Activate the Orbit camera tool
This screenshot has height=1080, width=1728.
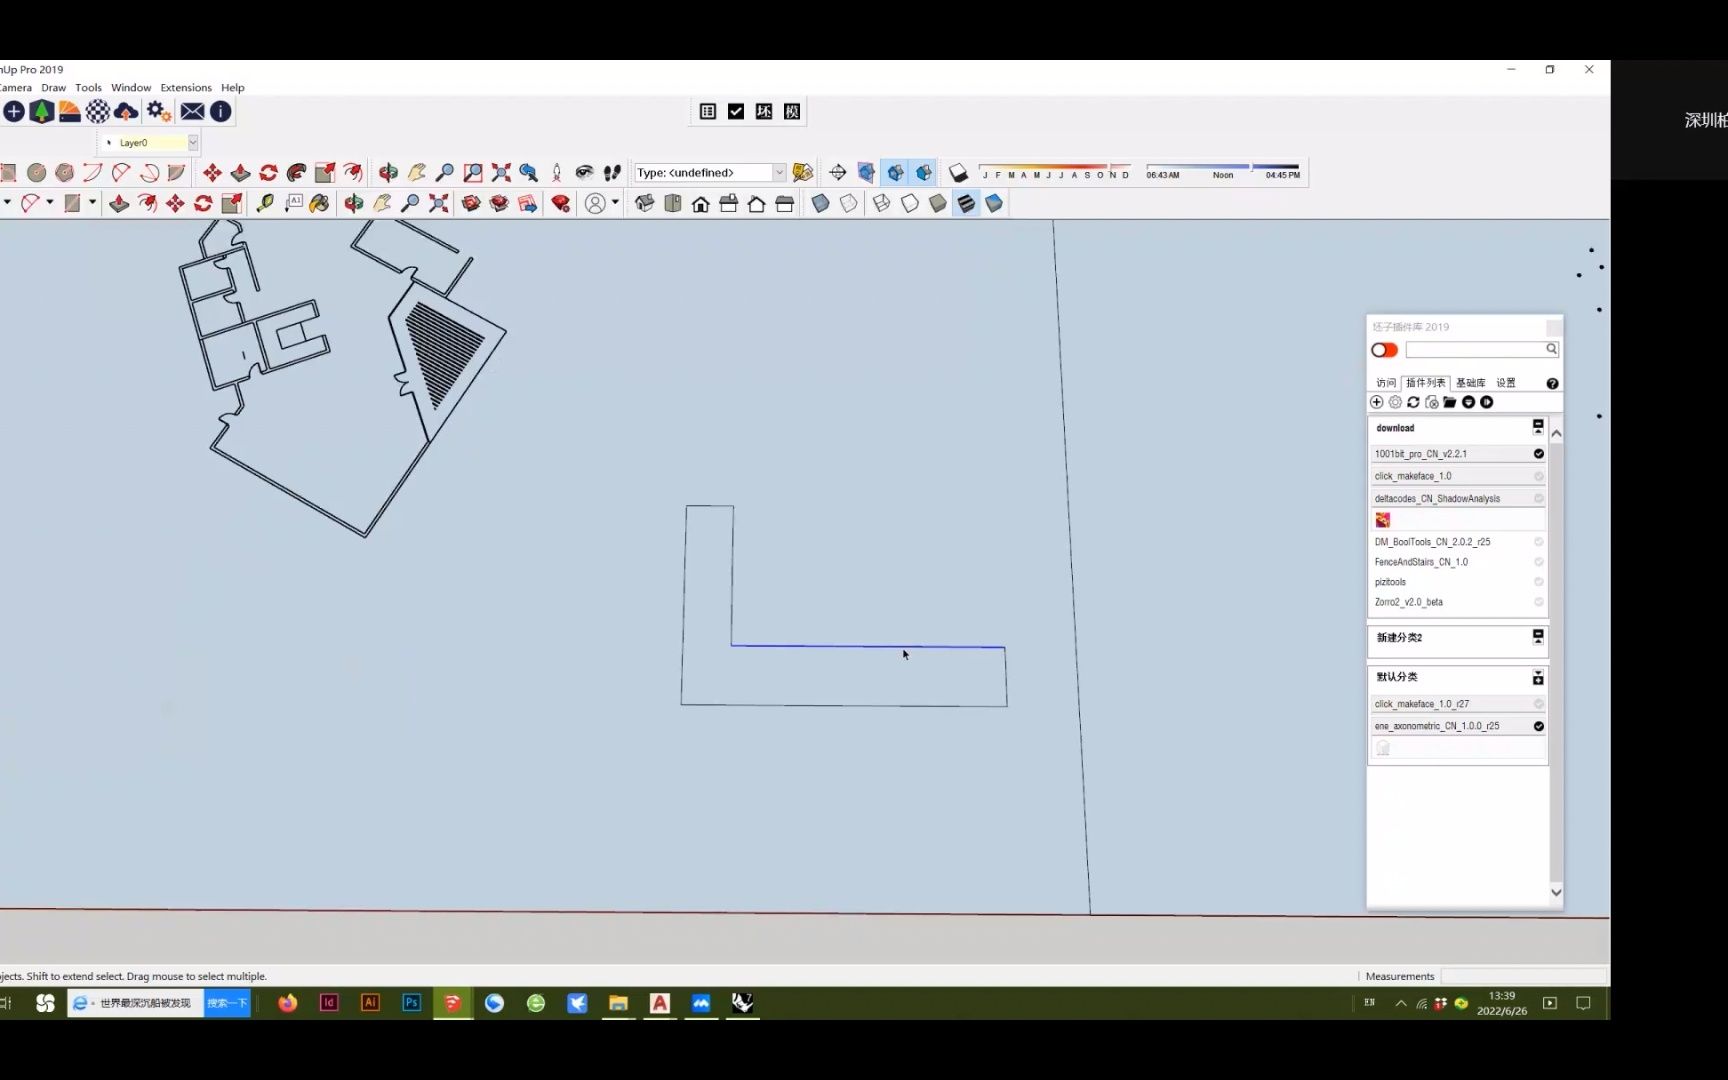388,173
